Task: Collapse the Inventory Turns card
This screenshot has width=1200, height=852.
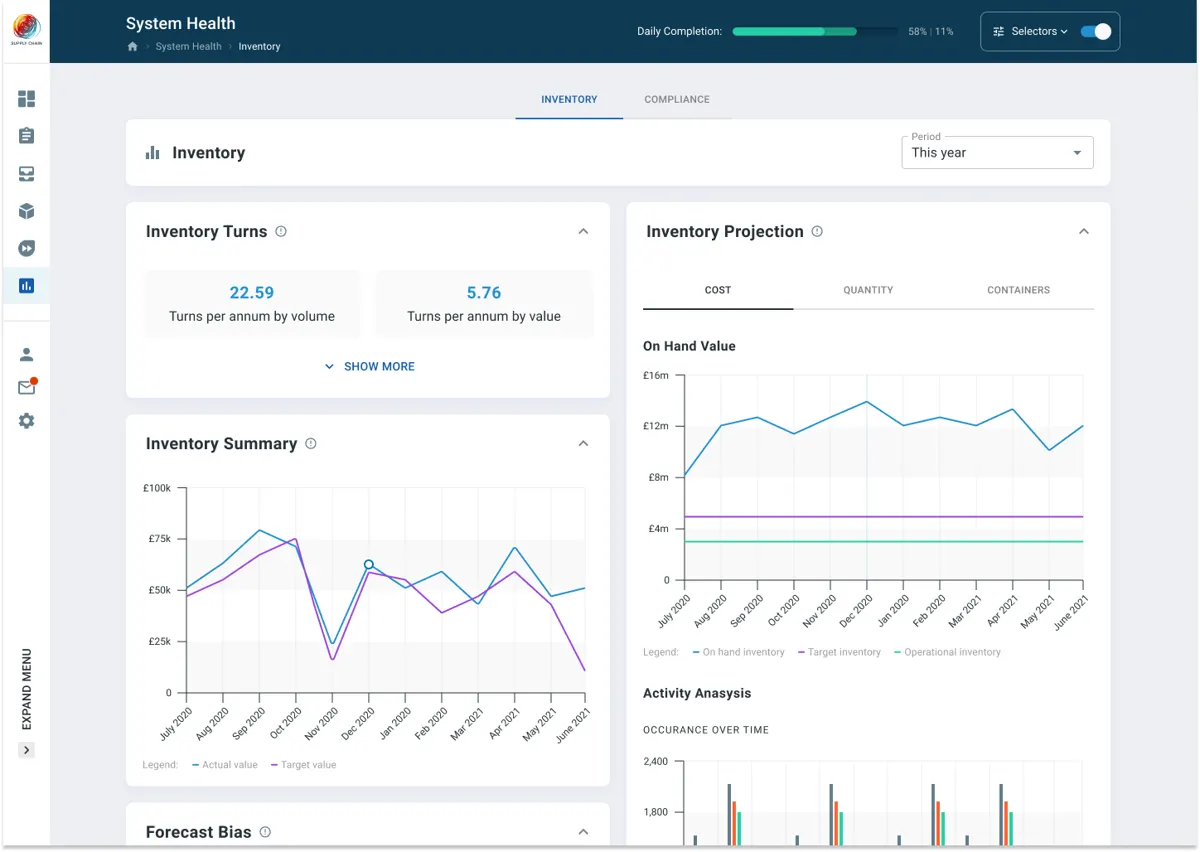Action: [x=584, y=231]
